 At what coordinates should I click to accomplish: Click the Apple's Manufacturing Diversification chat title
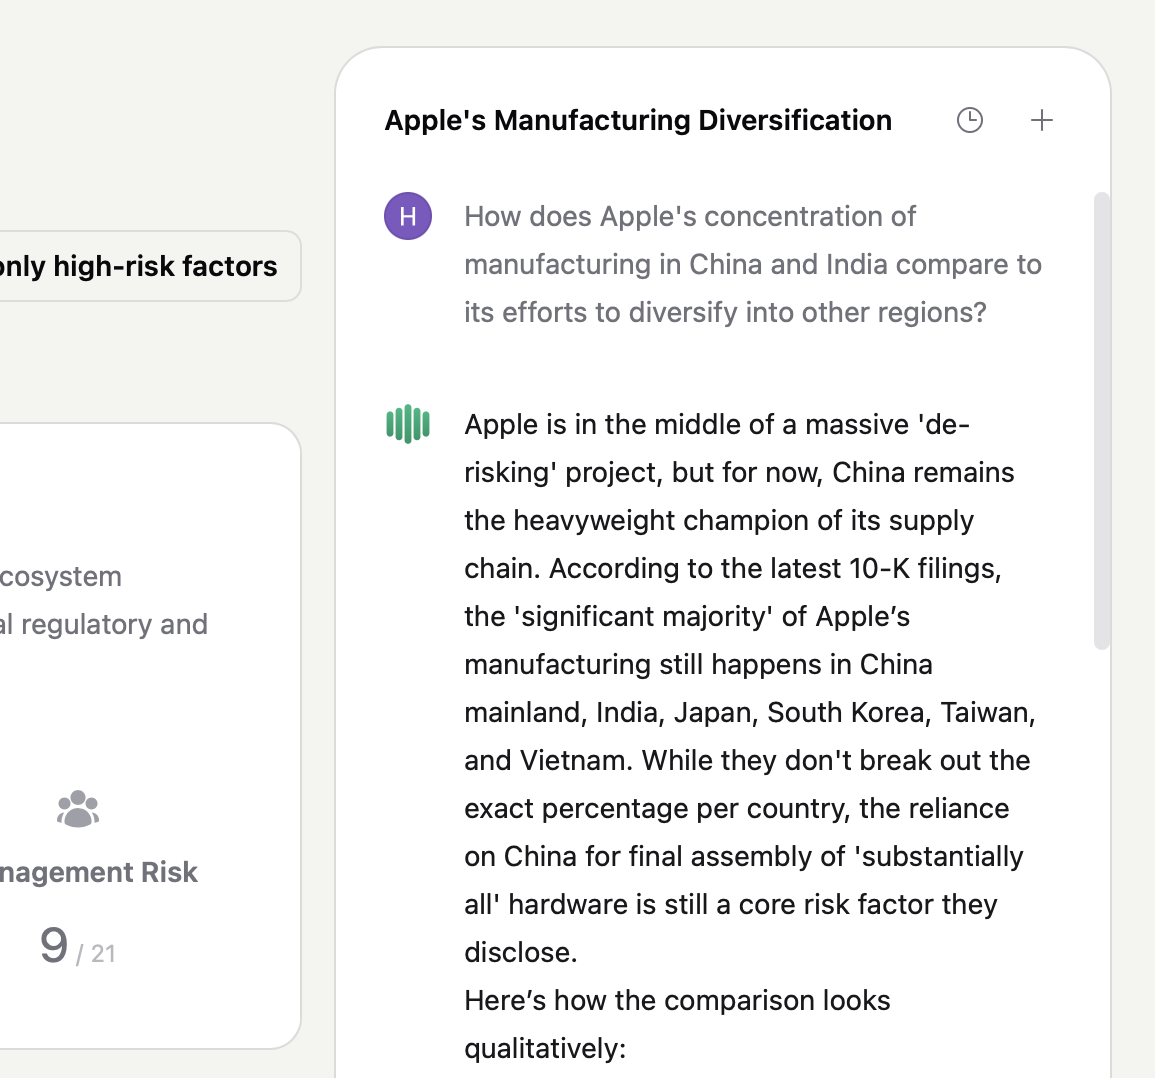coord(638,120)
